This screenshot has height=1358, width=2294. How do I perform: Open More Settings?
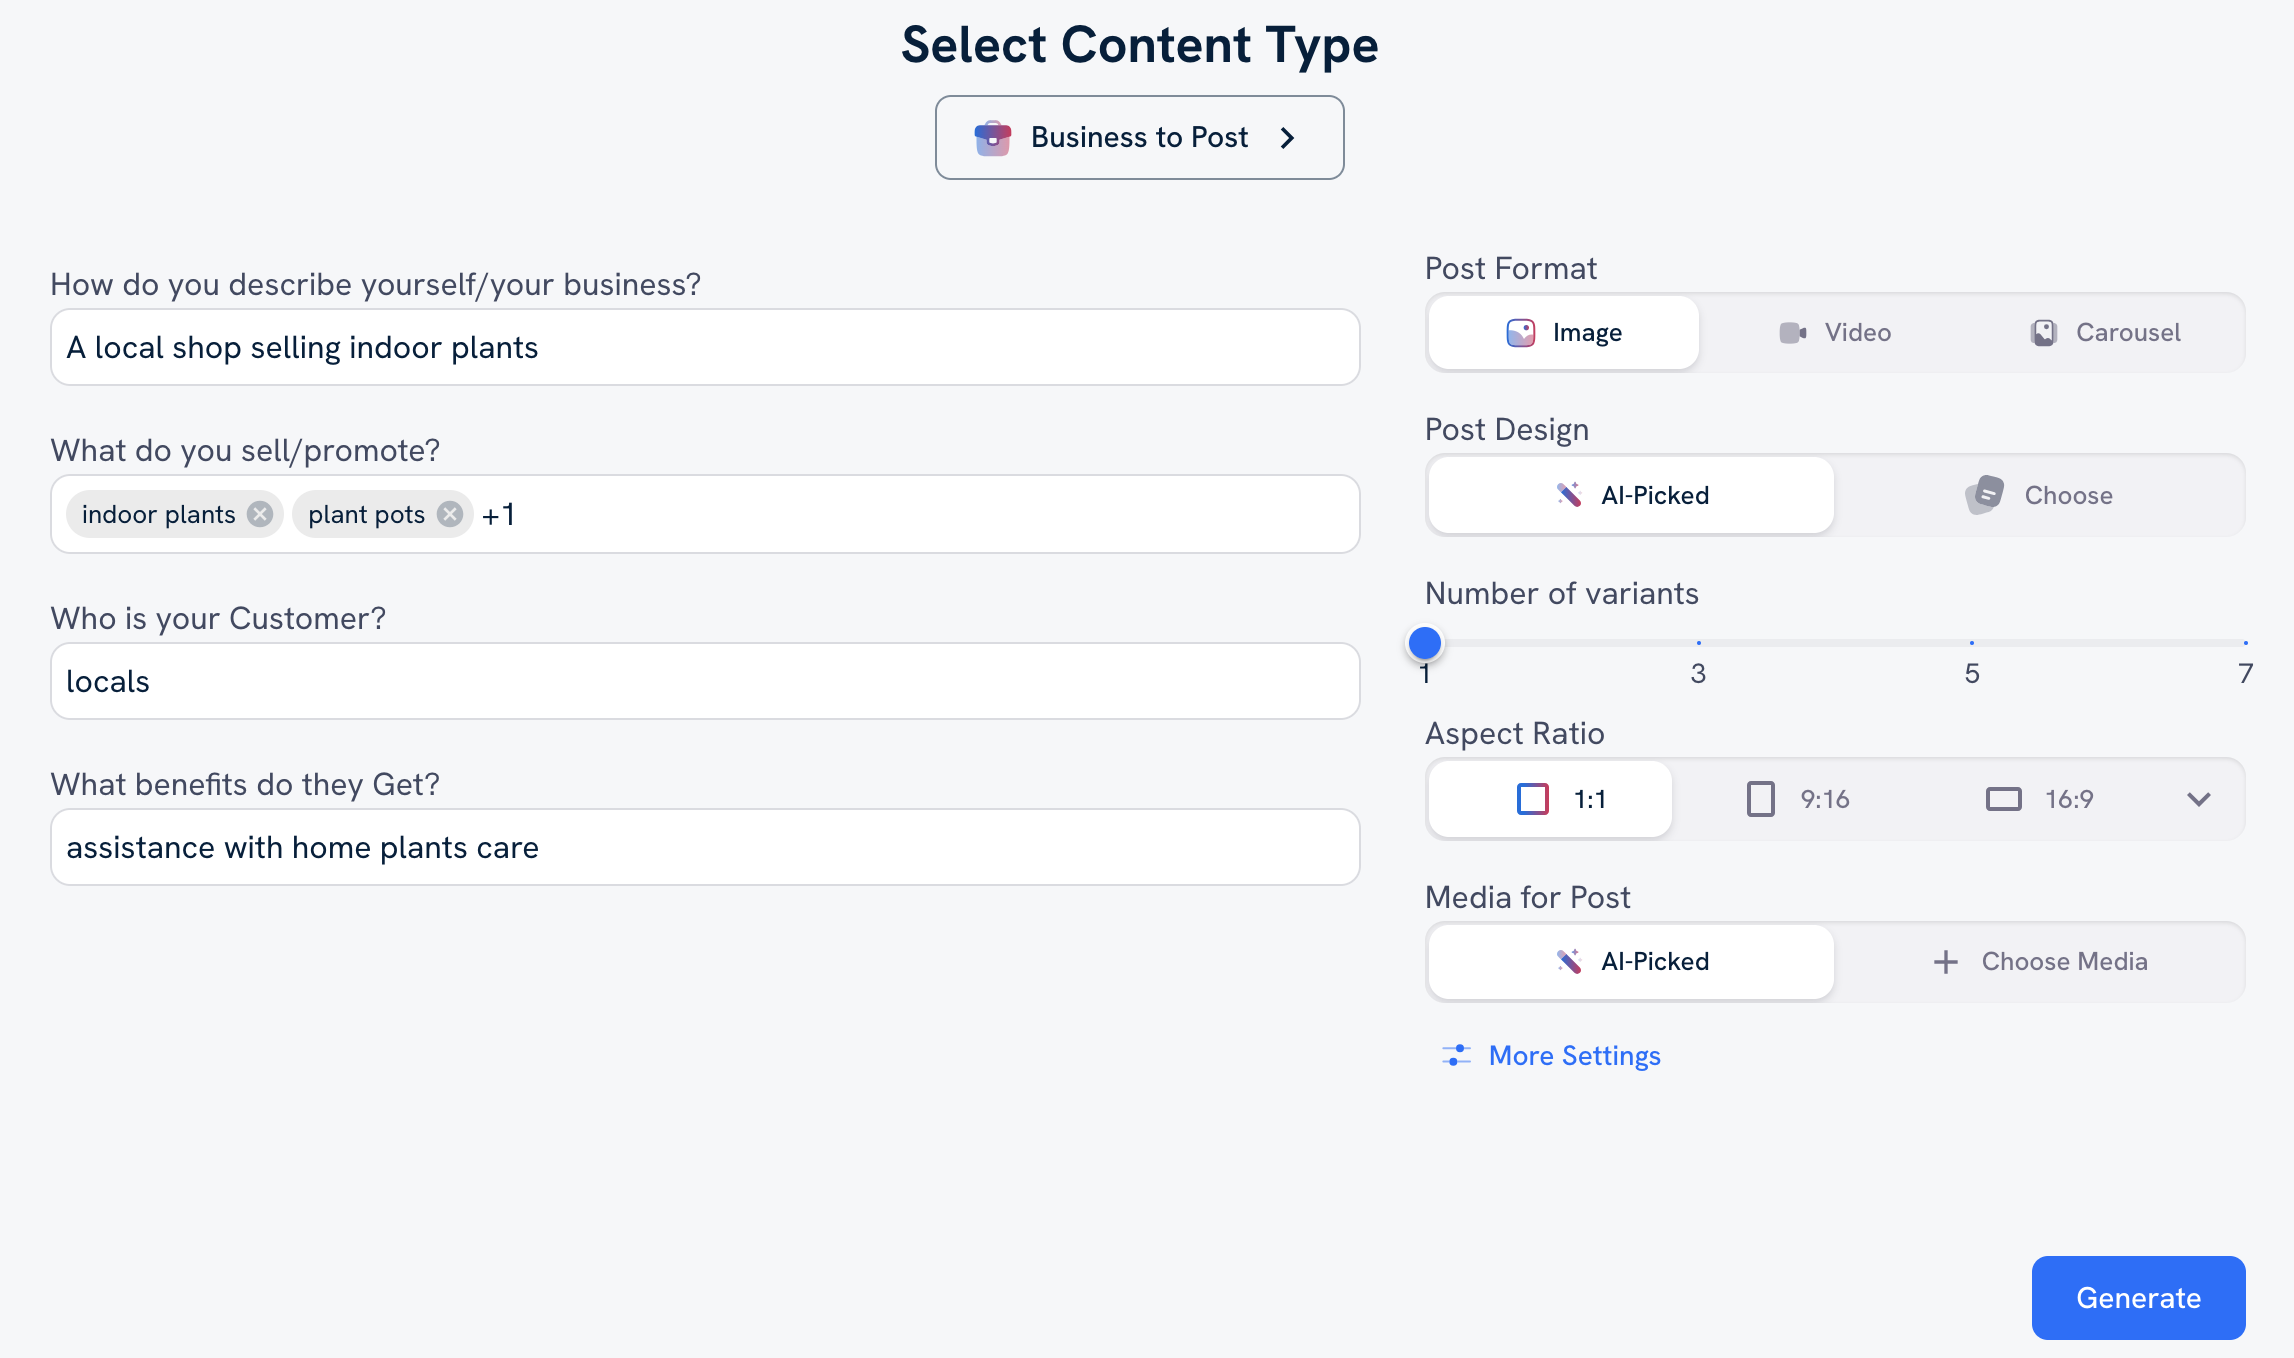1574,1055
